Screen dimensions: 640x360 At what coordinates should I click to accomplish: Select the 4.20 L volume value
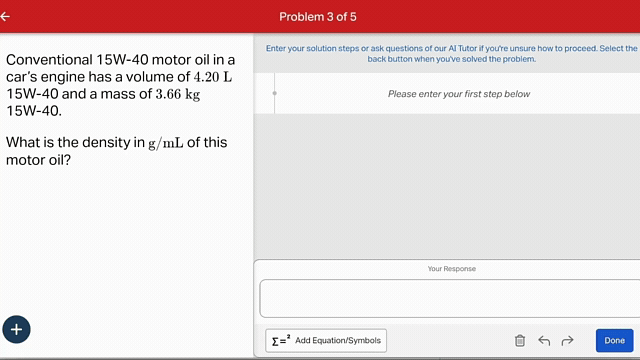click(213, 77)
